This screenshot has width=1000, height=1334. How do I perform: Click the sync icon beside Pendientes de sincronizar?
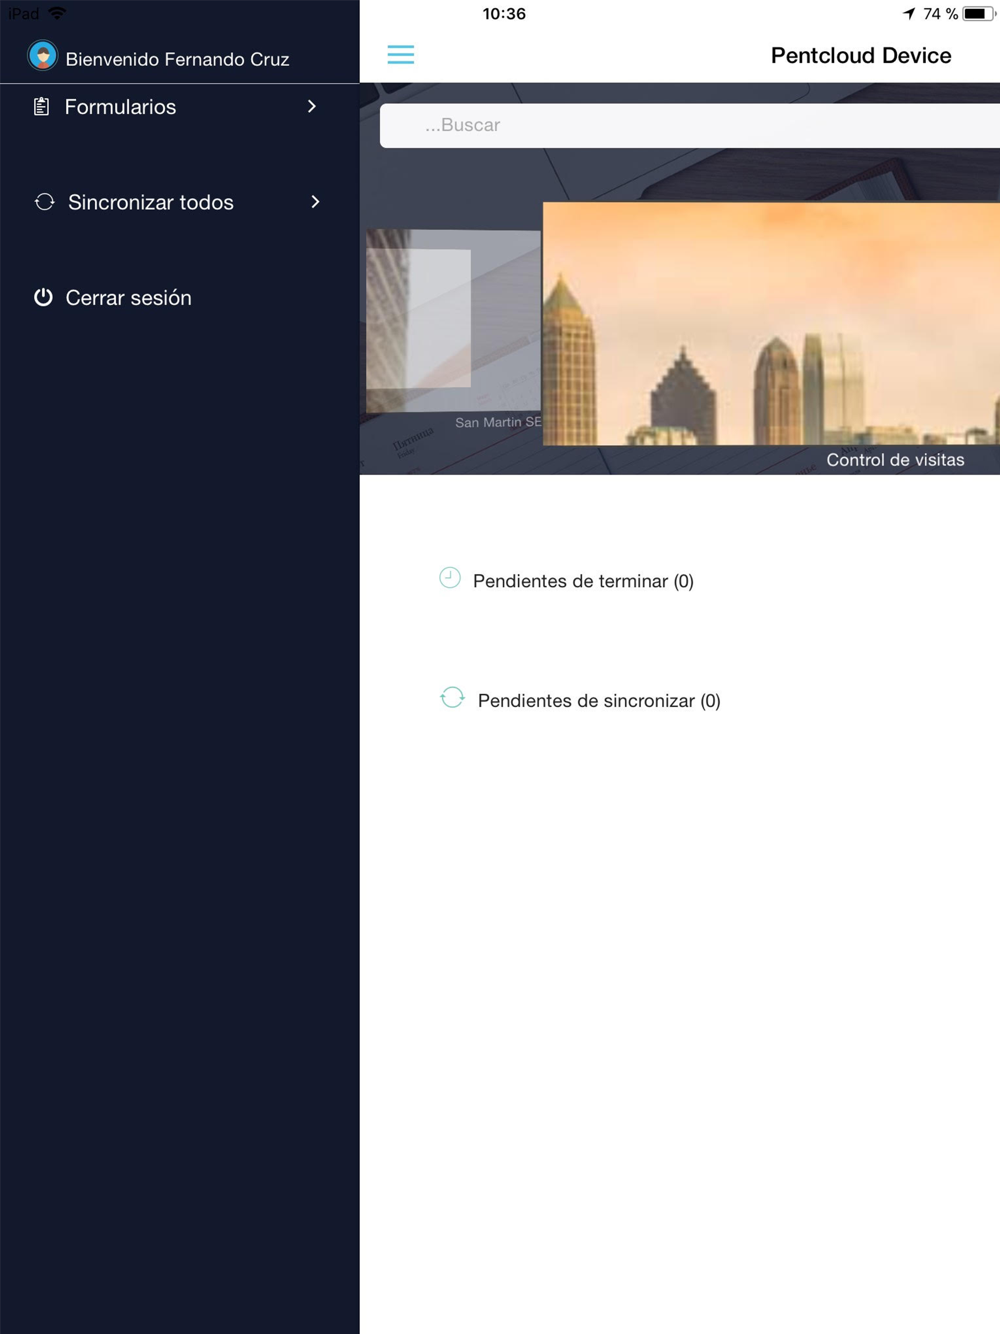pyautogui.click(x=452, y=698)
